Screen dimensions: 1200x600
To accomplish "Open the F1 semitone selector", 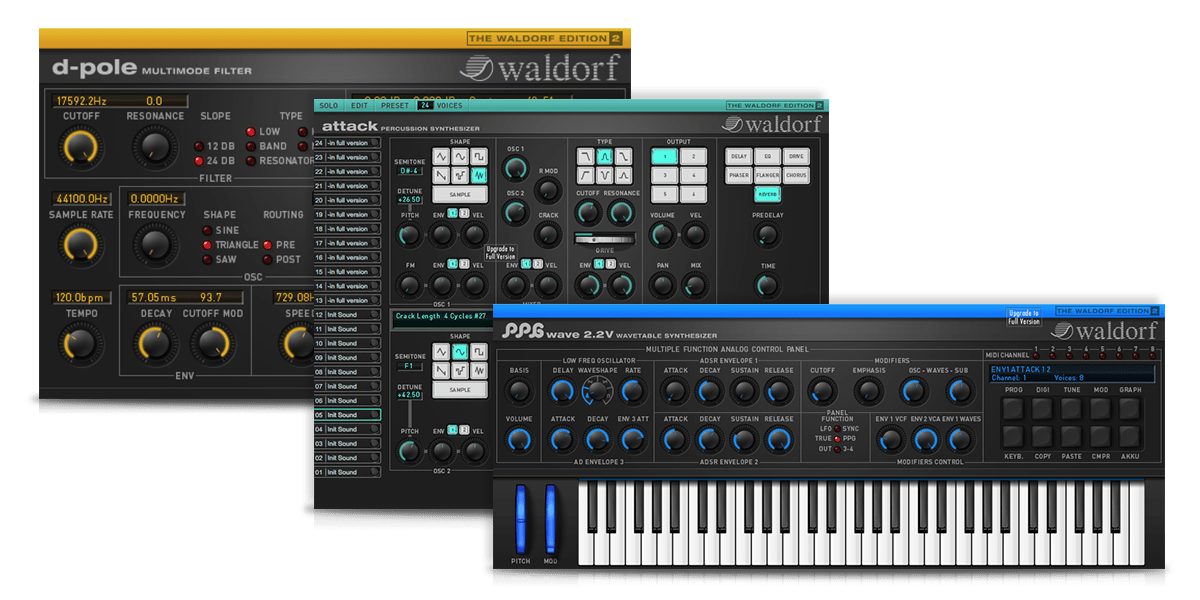I will point(410,366).
